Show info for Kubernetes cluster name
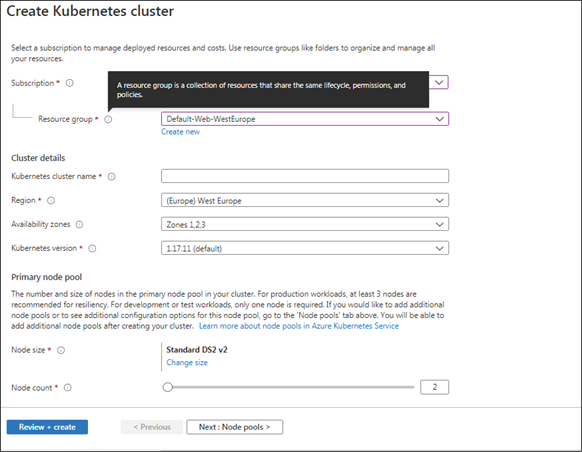The height and width of the screenshot is (452, 582). click(111, 177)
